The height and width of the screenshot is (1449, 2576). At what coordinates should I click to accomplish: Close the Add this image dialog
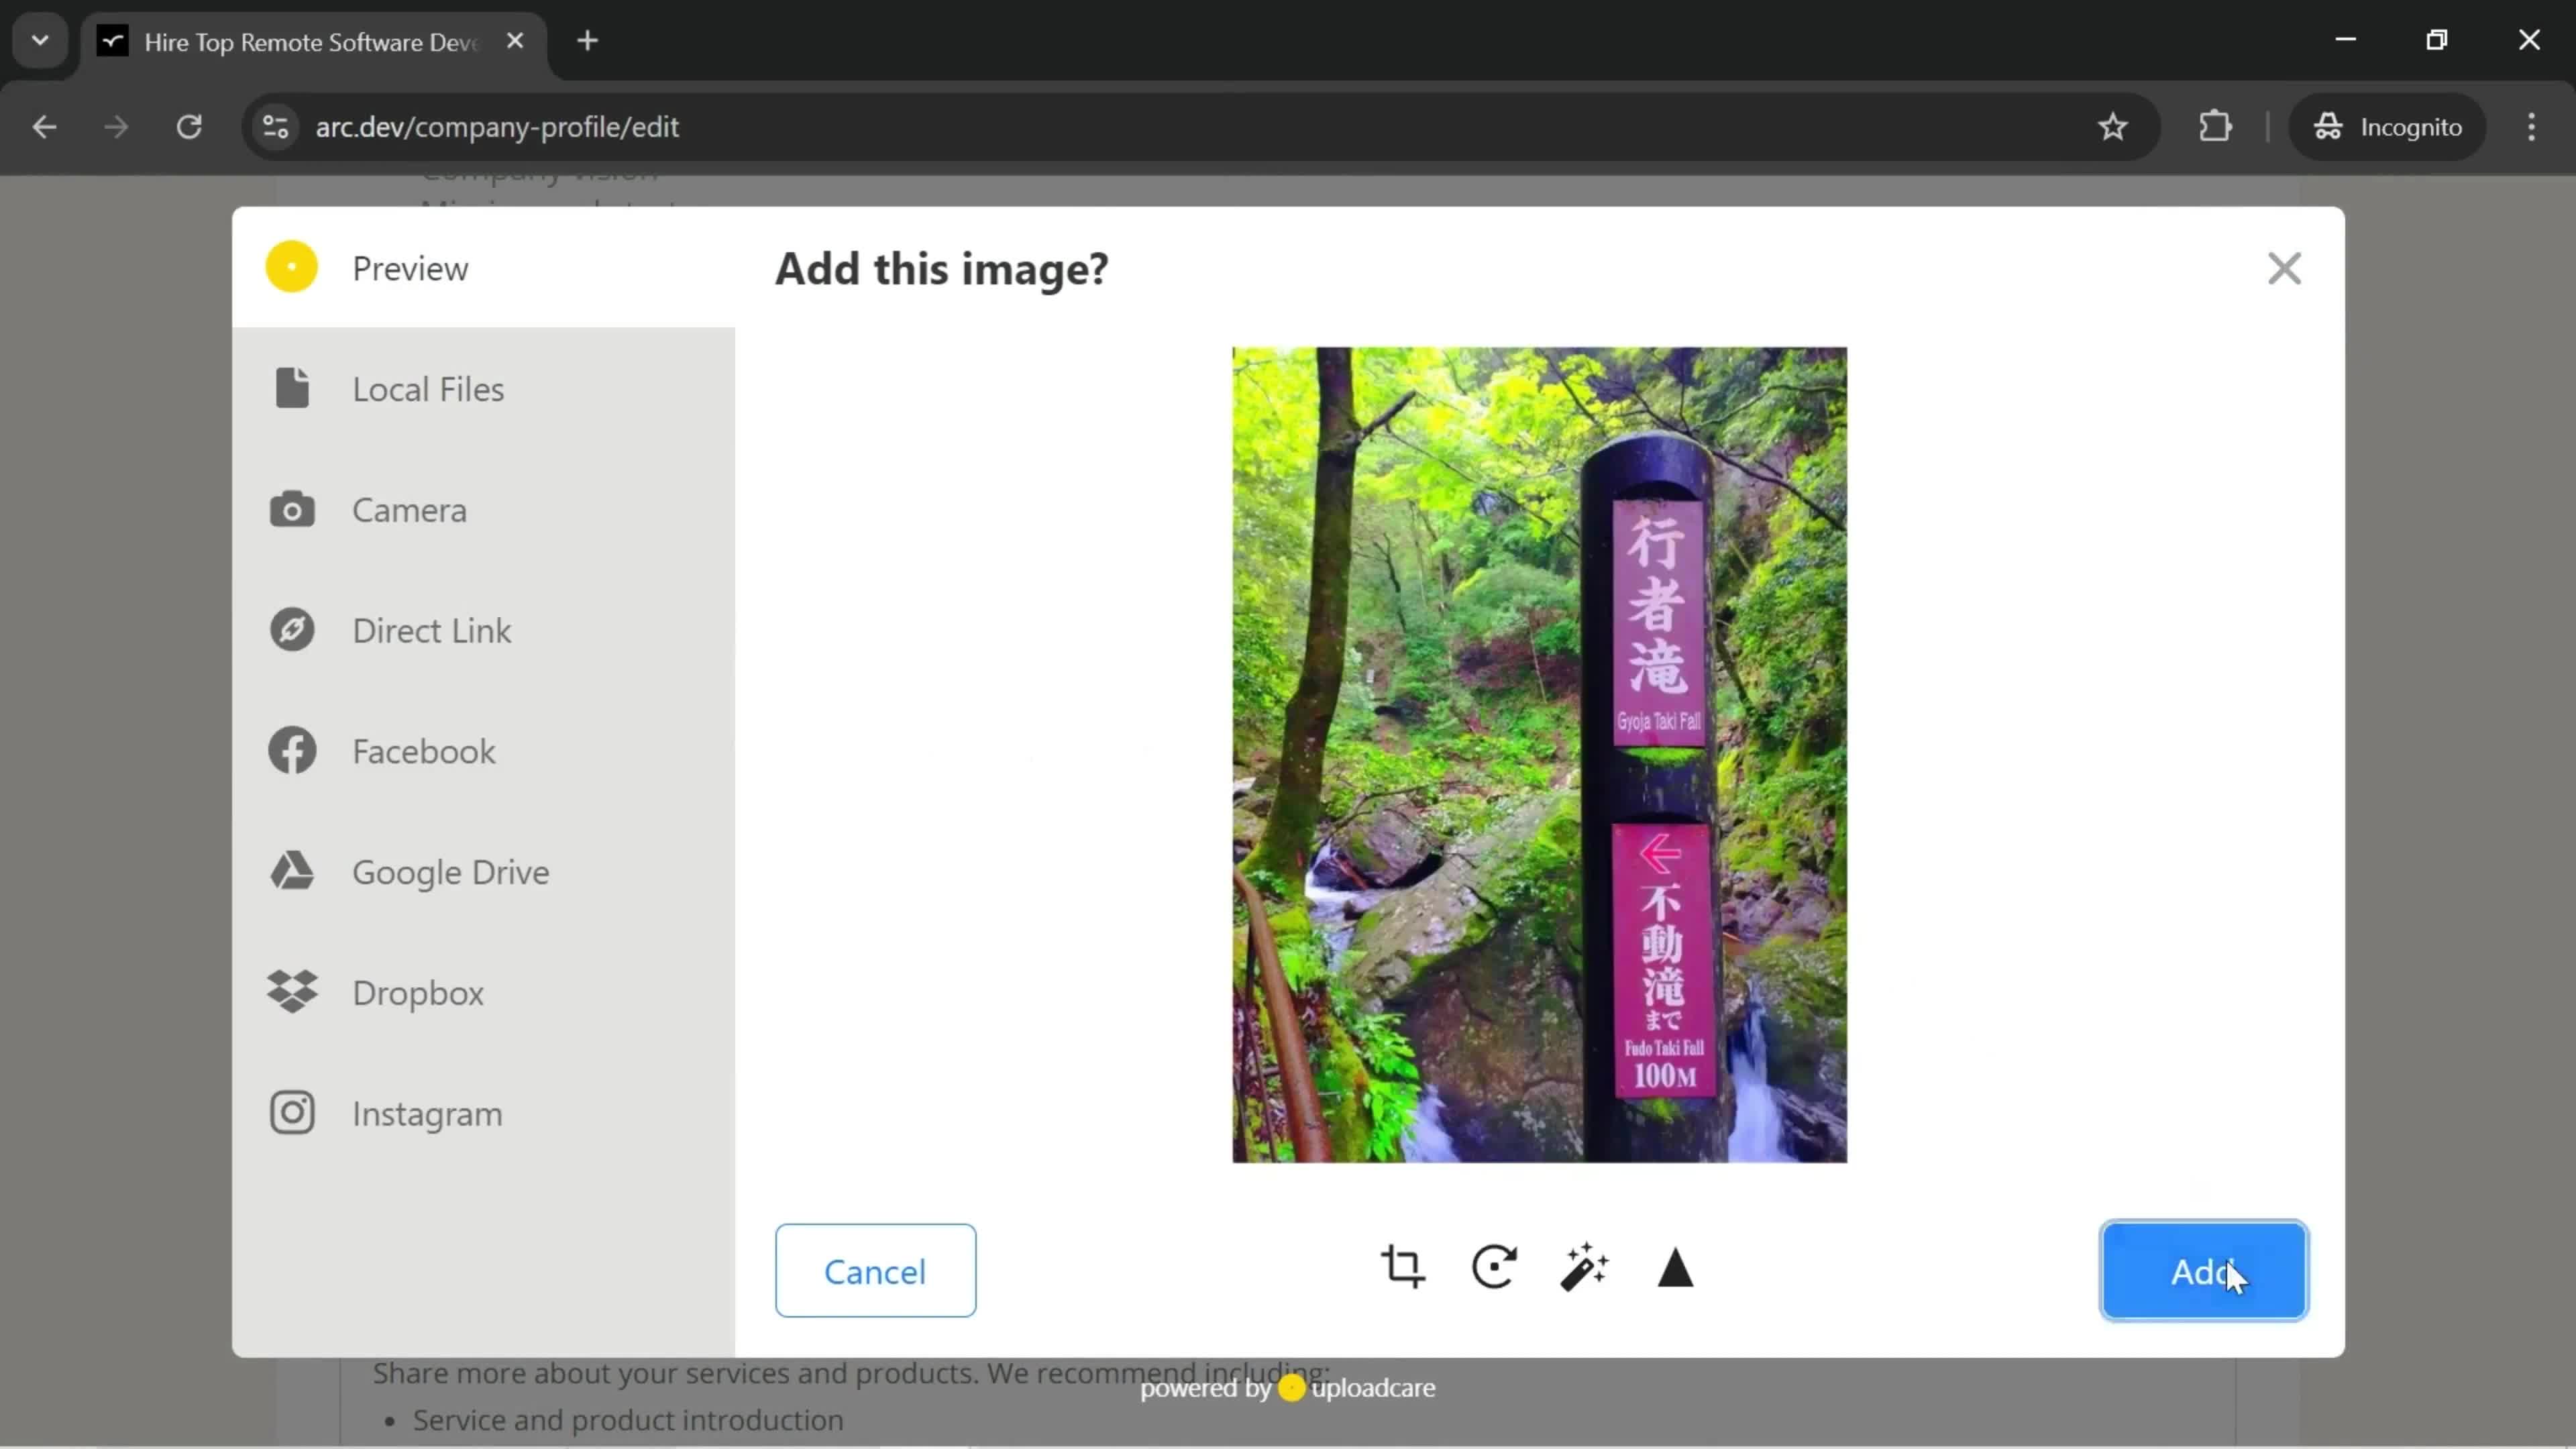[2284, 267]
